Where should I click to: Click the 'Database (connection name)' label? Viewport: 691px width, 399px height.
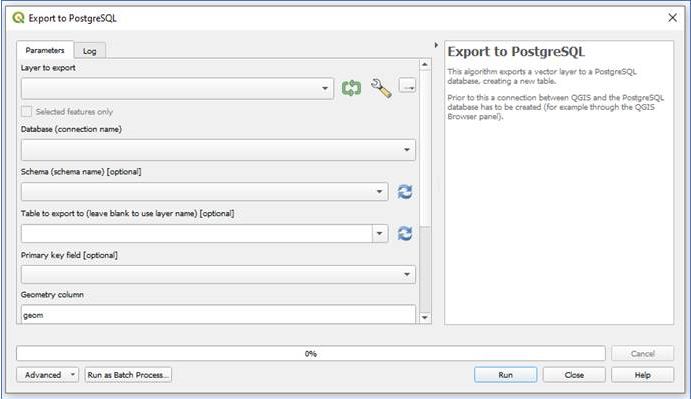[x=71, y=129]
